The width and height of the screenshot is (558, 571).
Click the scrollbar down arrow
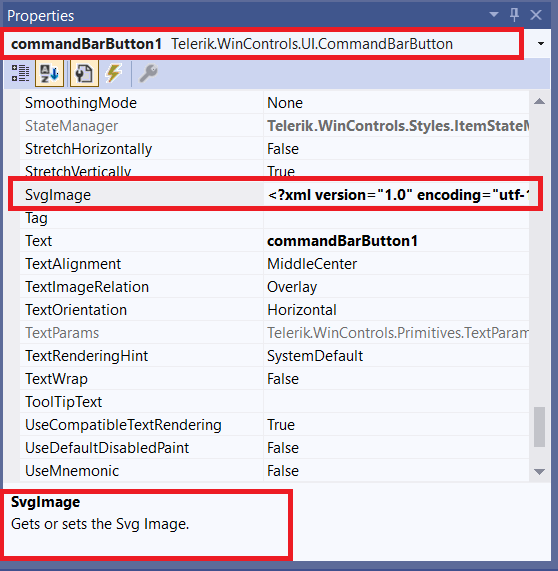click(x=539, y=472)
